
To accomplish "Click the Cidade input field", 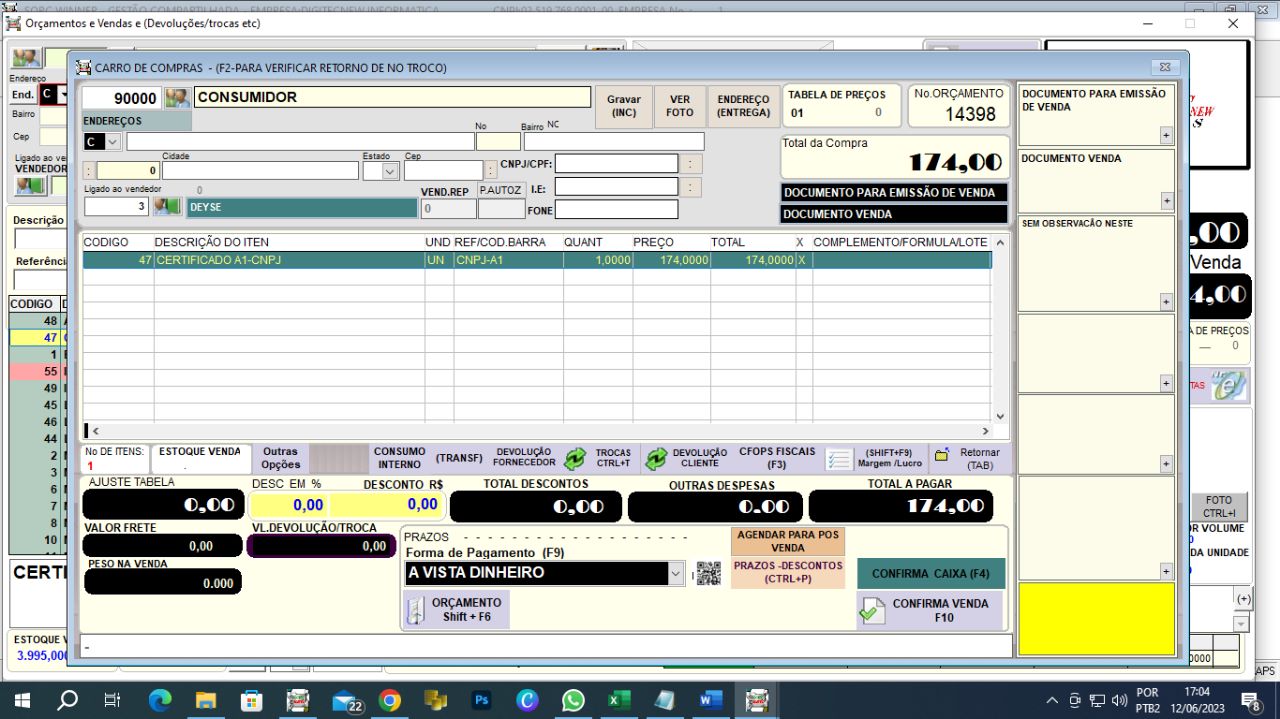I will (x=260, y=171).
